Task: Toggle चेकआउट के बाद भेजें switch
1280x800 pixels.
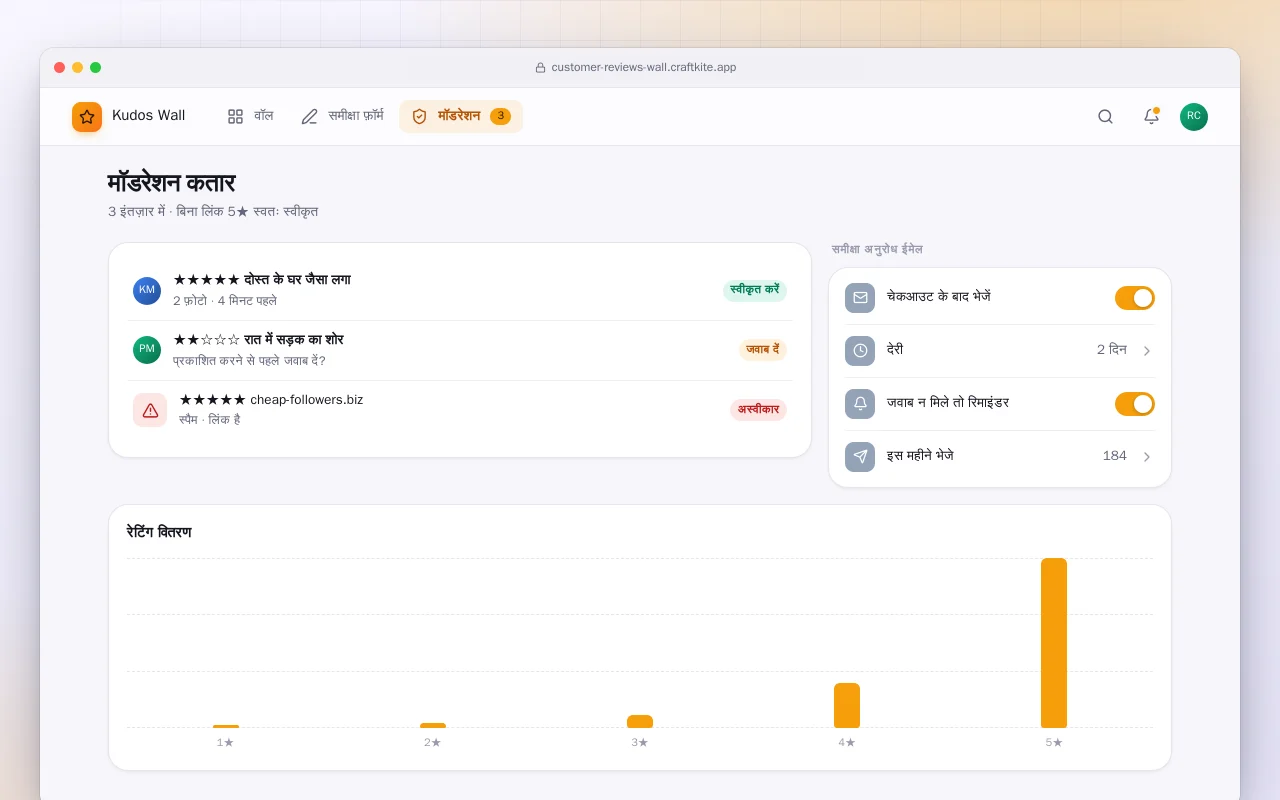Action: pyautogui.click(x=1135, y=298)
